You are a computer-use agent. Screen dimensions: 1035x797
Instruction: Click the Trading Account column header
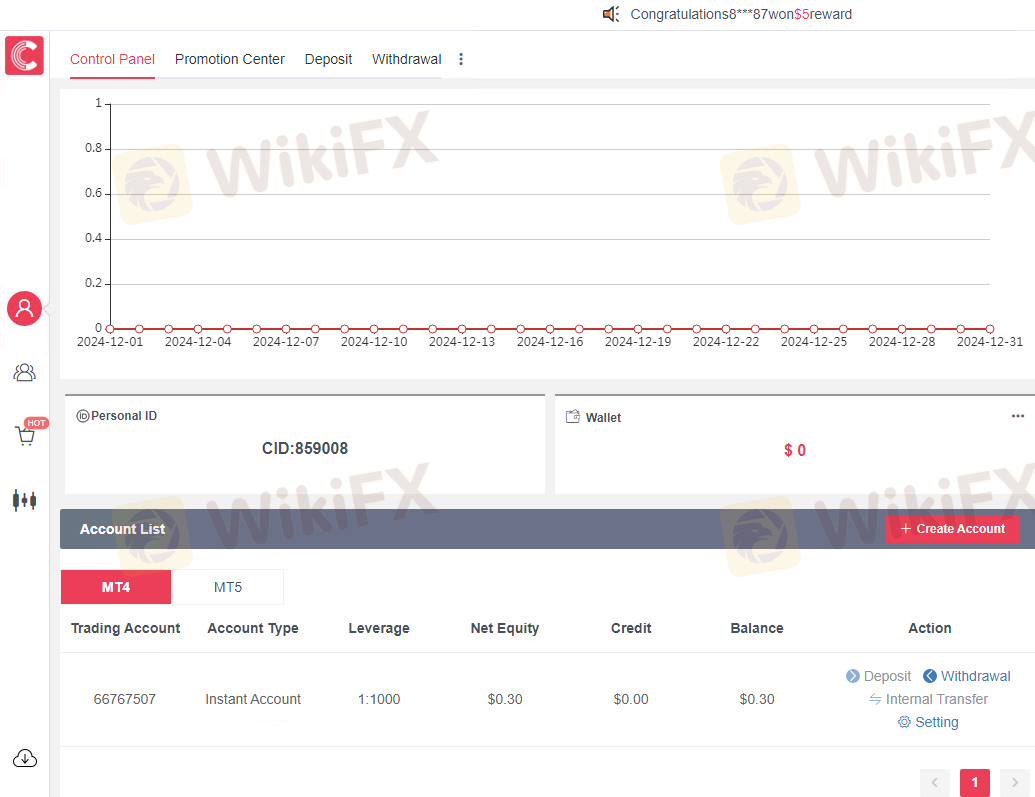[x=125, y=628]
